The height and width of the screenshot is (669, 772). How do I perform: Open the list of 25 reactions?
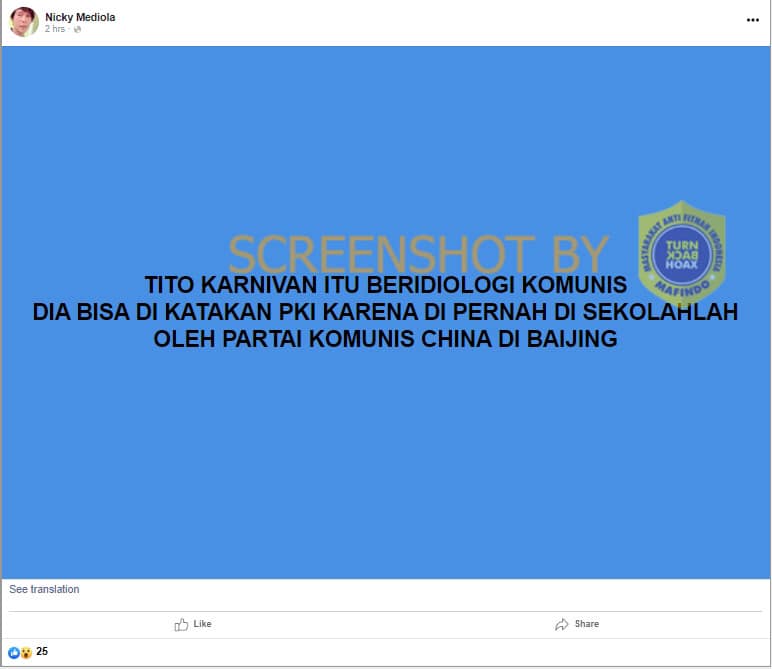(x=42, y=652)
